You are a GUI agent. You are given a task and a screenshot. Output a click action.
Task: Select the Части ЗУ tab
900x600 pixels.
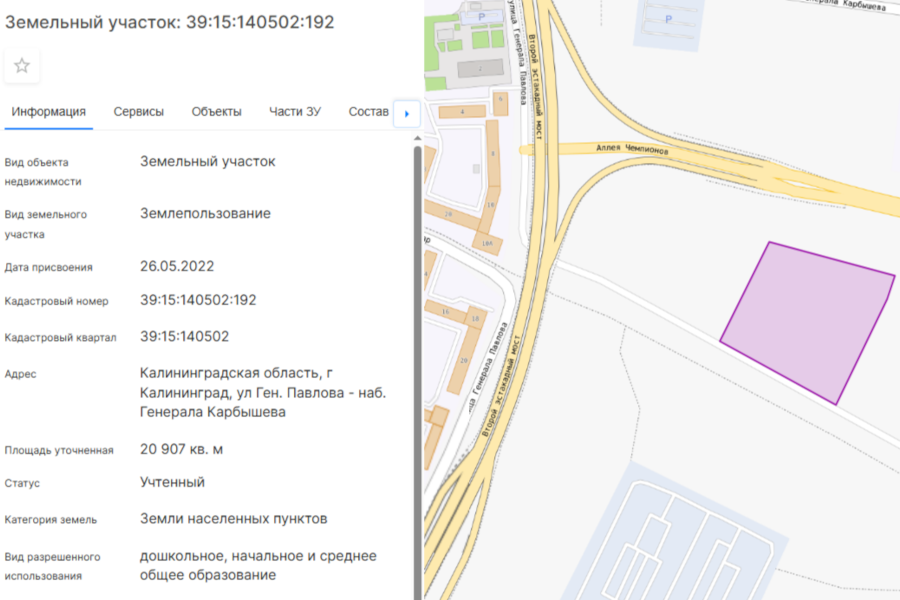(294, 112)
